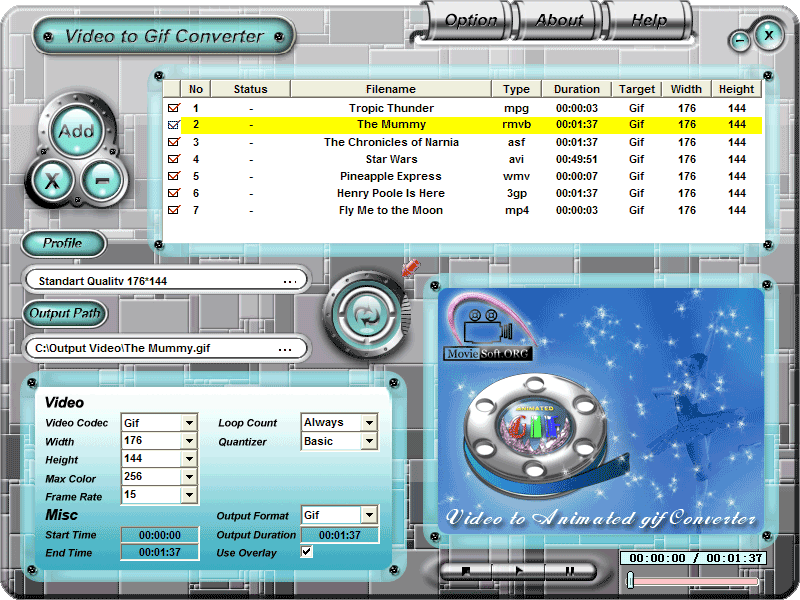Open the Frame Rate dropdown
800x600 pixels.
click(189, 494)
